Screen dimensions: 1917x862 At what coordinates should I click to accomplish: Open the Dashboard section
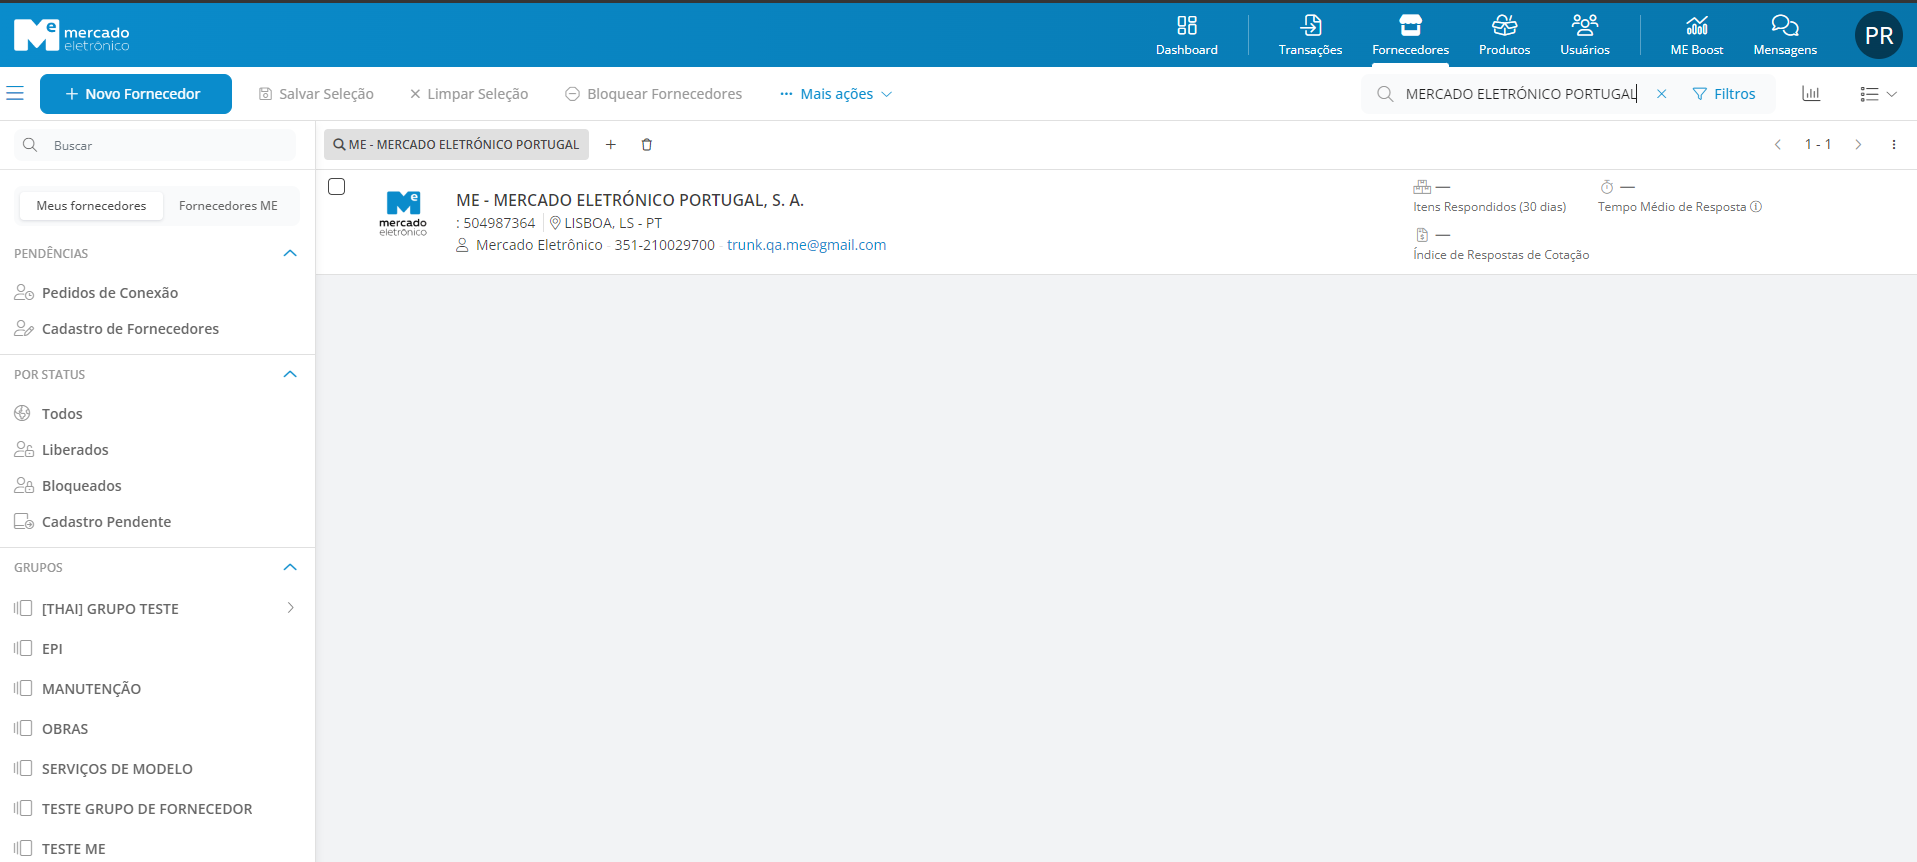[1186, 35]
